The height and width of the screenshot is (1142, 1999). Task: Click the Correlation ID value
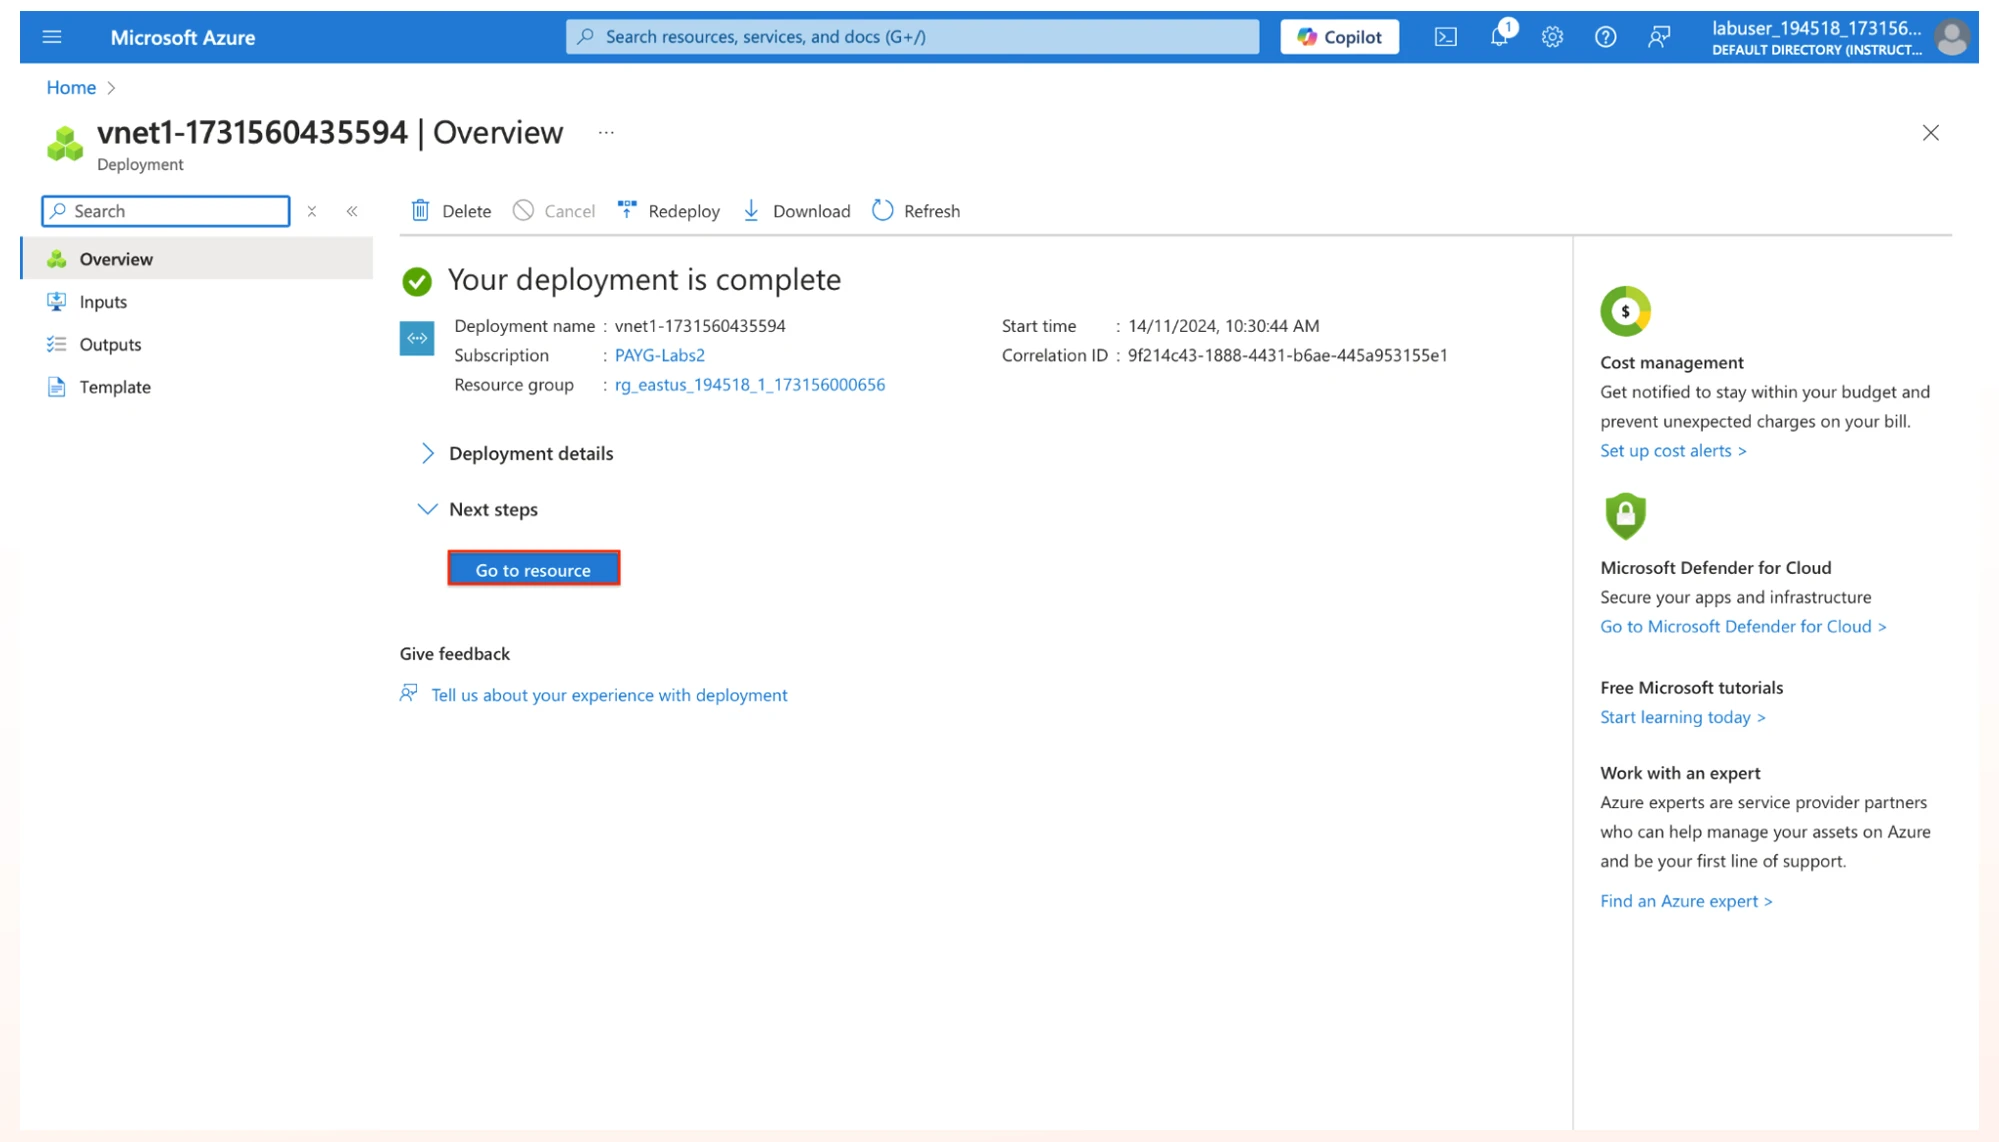1287,355
